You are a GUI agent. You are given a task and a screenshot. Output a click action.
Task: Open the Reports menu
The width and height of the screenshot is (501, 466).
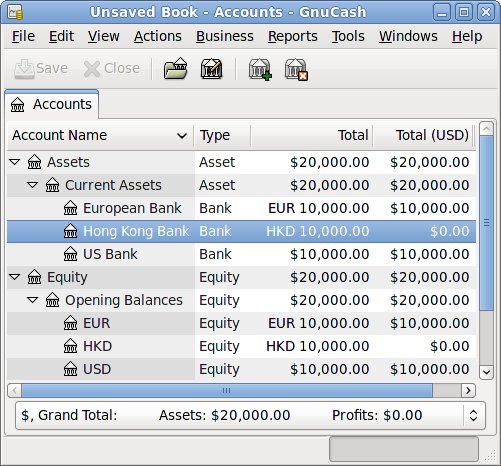click(x=293, y=36)
